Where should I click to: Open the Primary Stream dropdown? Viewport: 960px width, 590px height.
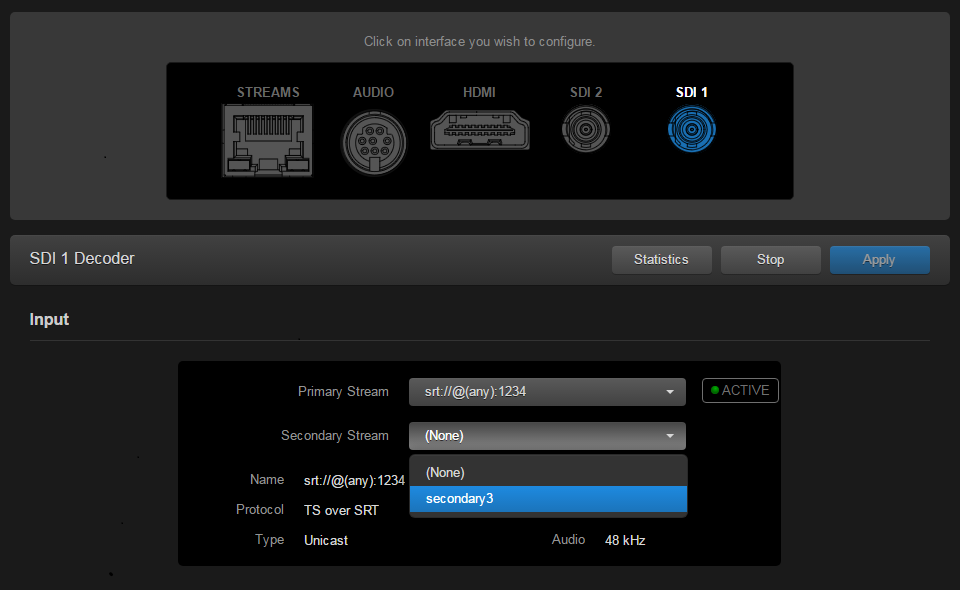click(547, 391)
